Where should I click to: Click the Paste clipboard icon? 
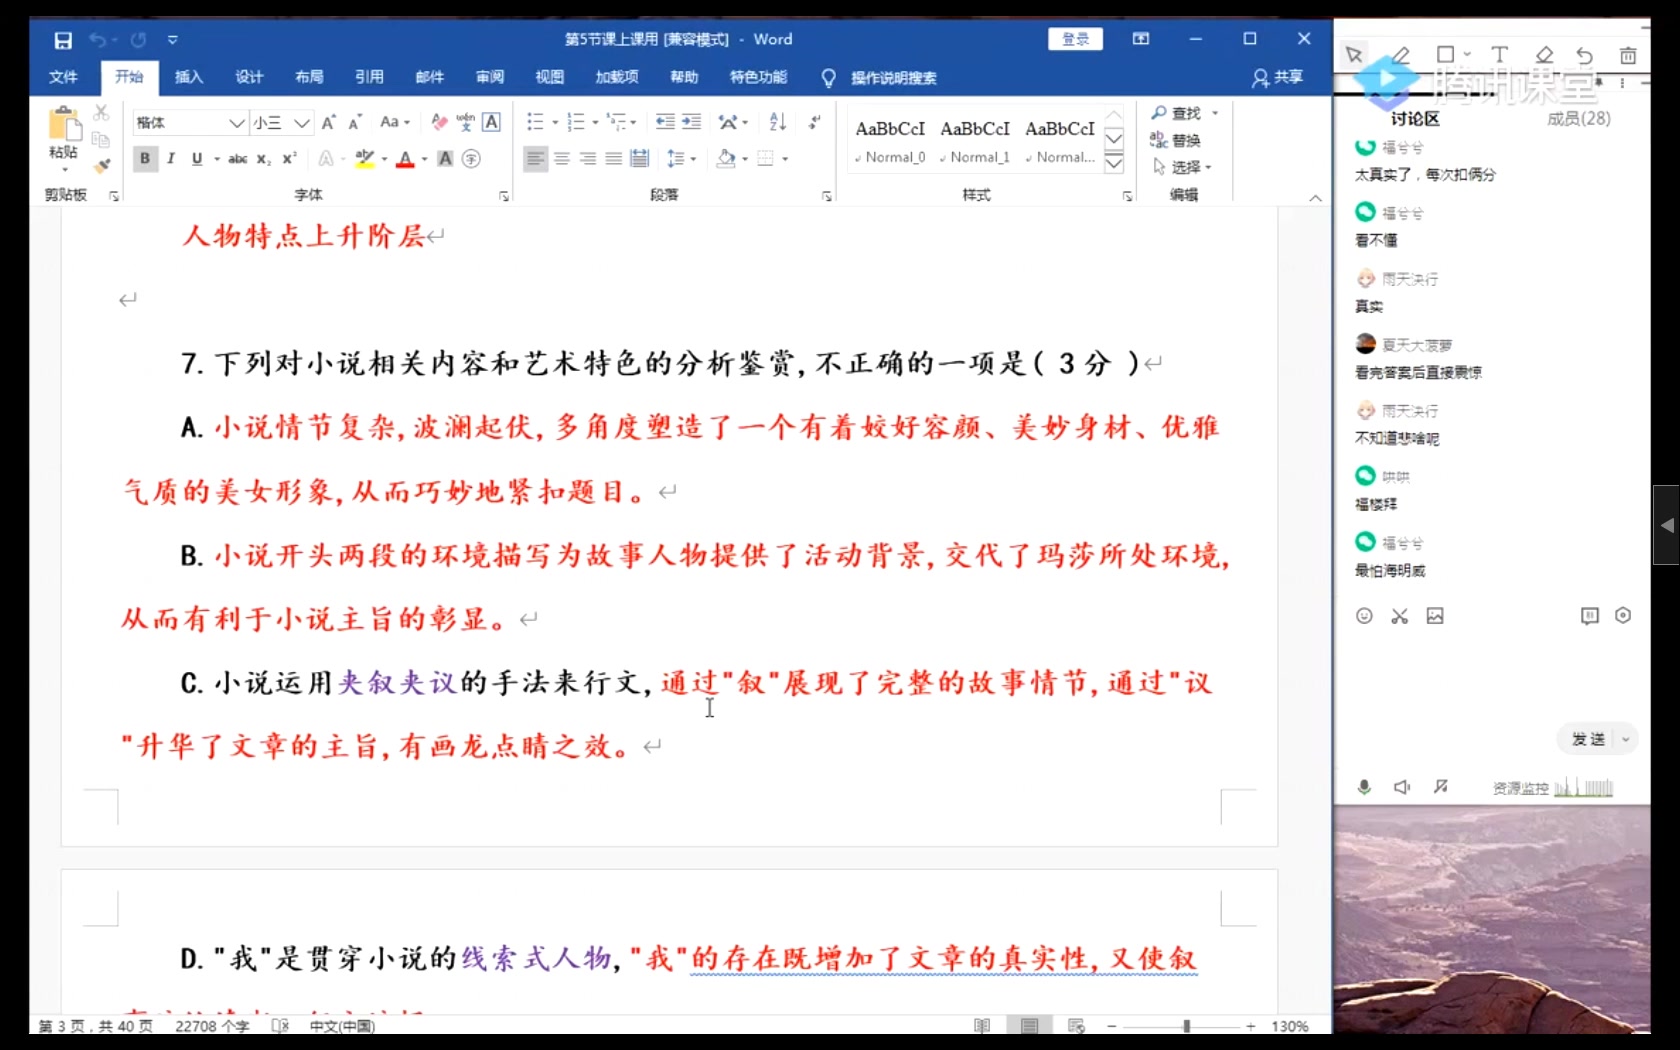tap(64, 125)
